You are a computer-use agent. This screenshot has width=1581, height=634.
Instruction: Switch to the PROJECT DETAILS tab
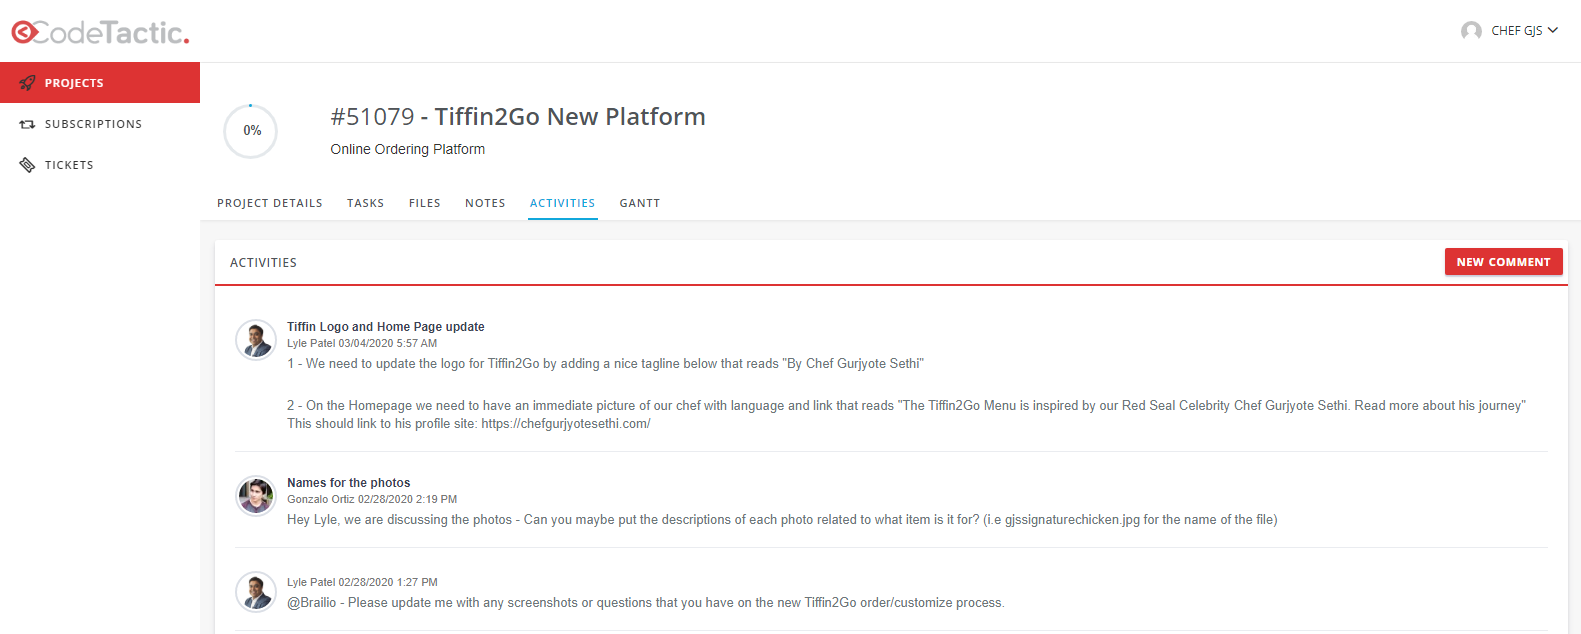click(x=270, y=203)
